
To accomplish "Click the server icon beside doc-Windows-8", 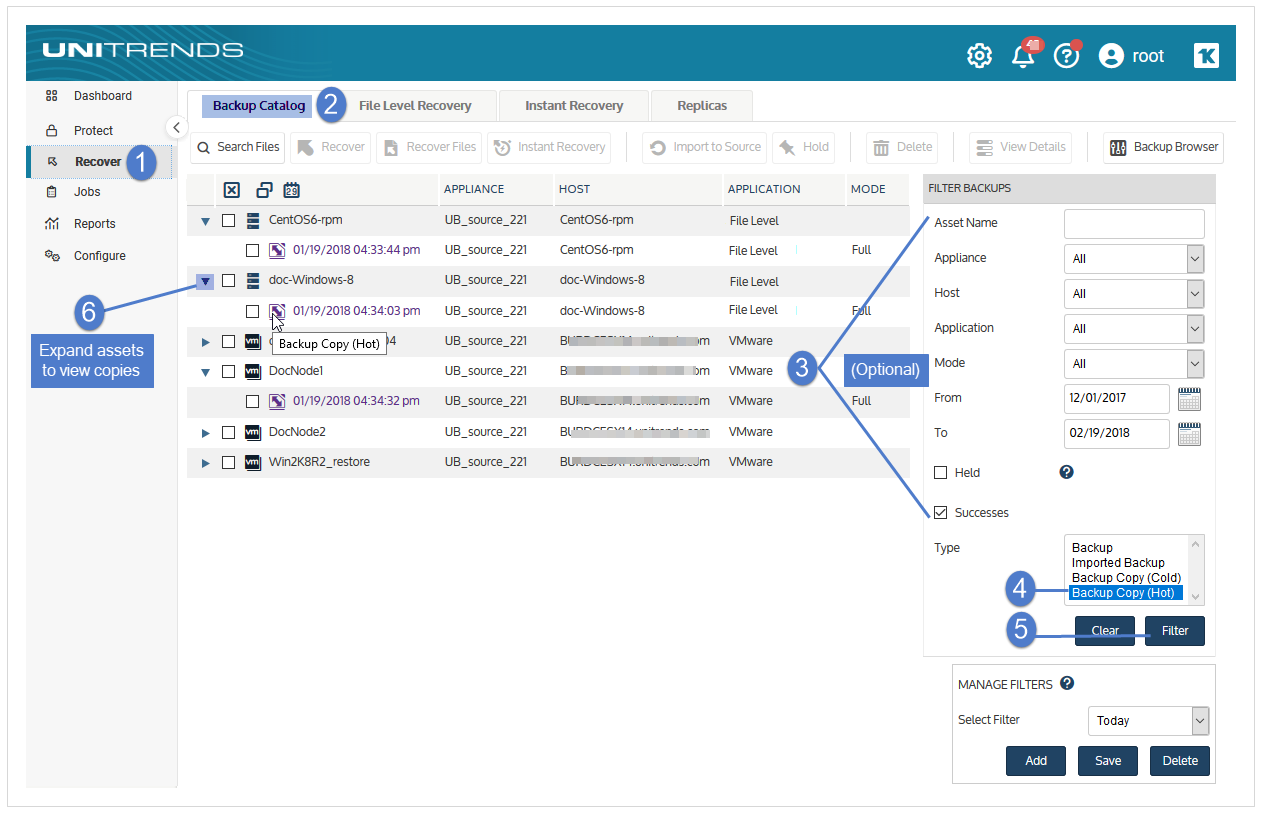I will tap(253, 281).
